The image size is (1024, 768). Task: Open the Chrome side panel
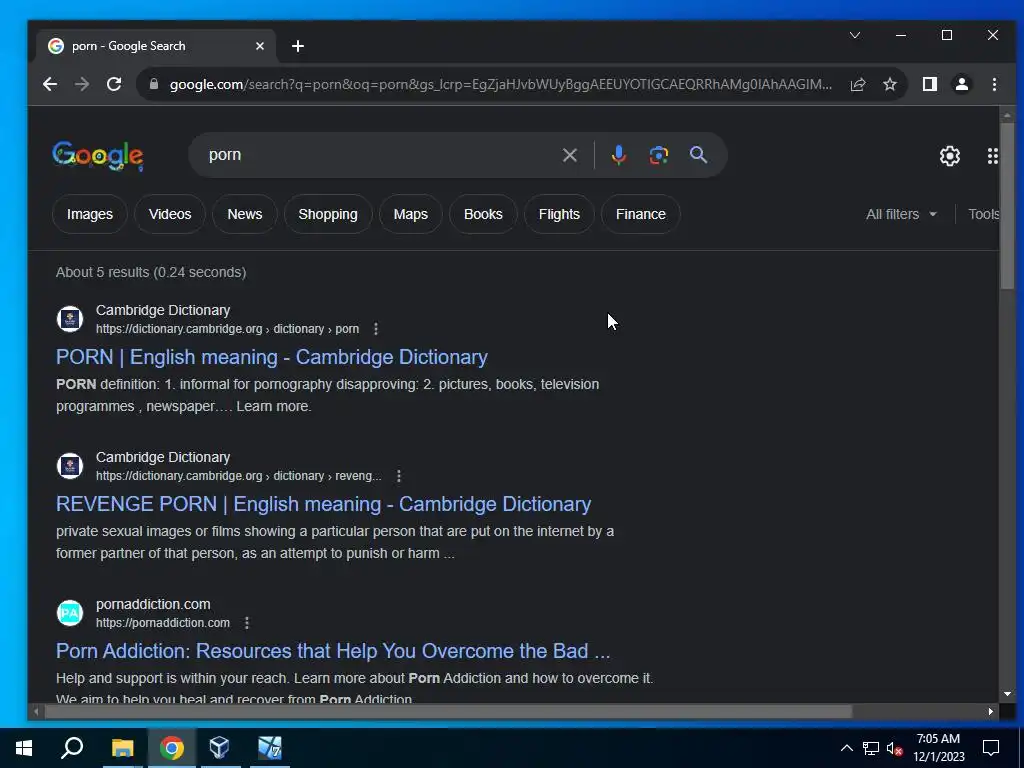pyautogui.click(x=929, y=84)
